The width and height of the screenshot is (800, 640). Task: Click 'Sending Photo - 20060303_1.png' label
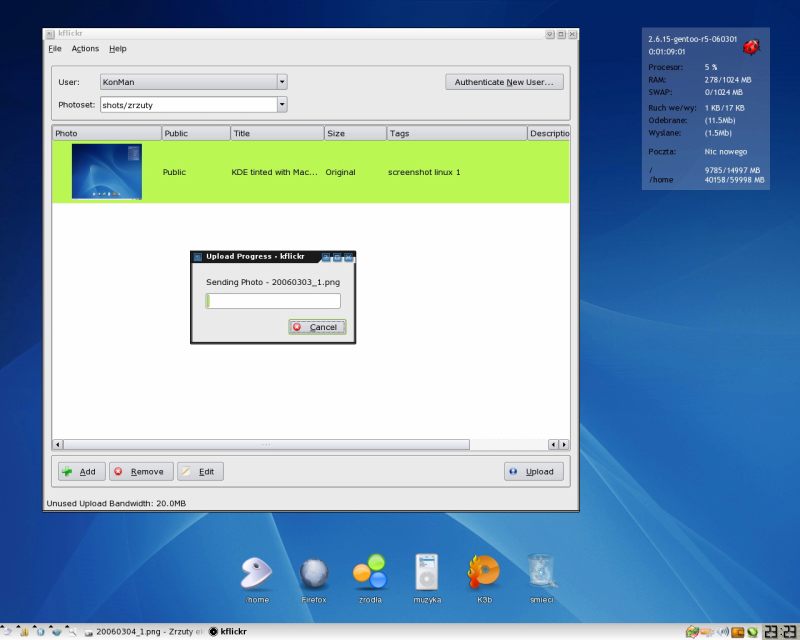tap(273, 282)
